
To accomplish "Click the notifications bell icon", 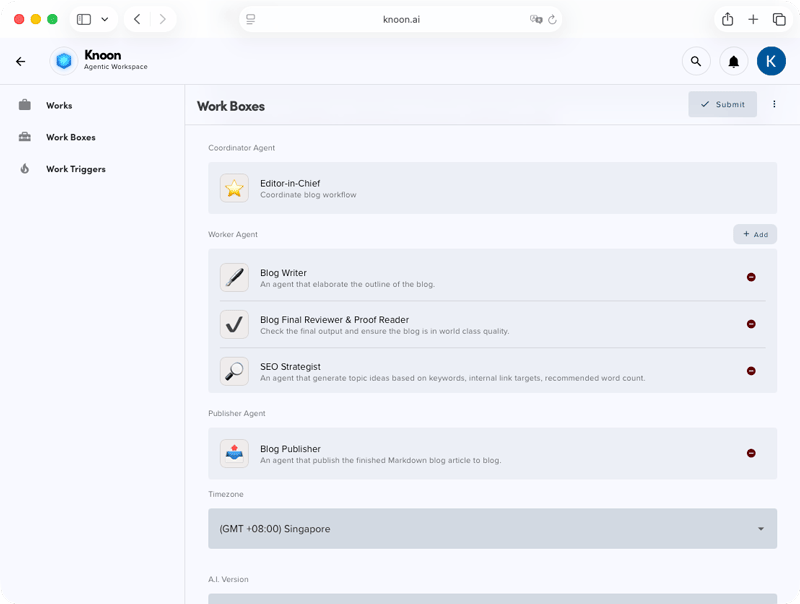I will [734, 61].
